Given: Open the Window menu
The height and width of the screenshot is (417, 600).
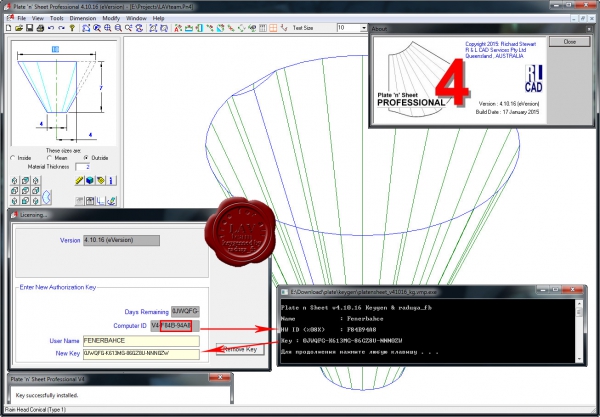Looking at the screenshot, I should (x=136, y=18).
